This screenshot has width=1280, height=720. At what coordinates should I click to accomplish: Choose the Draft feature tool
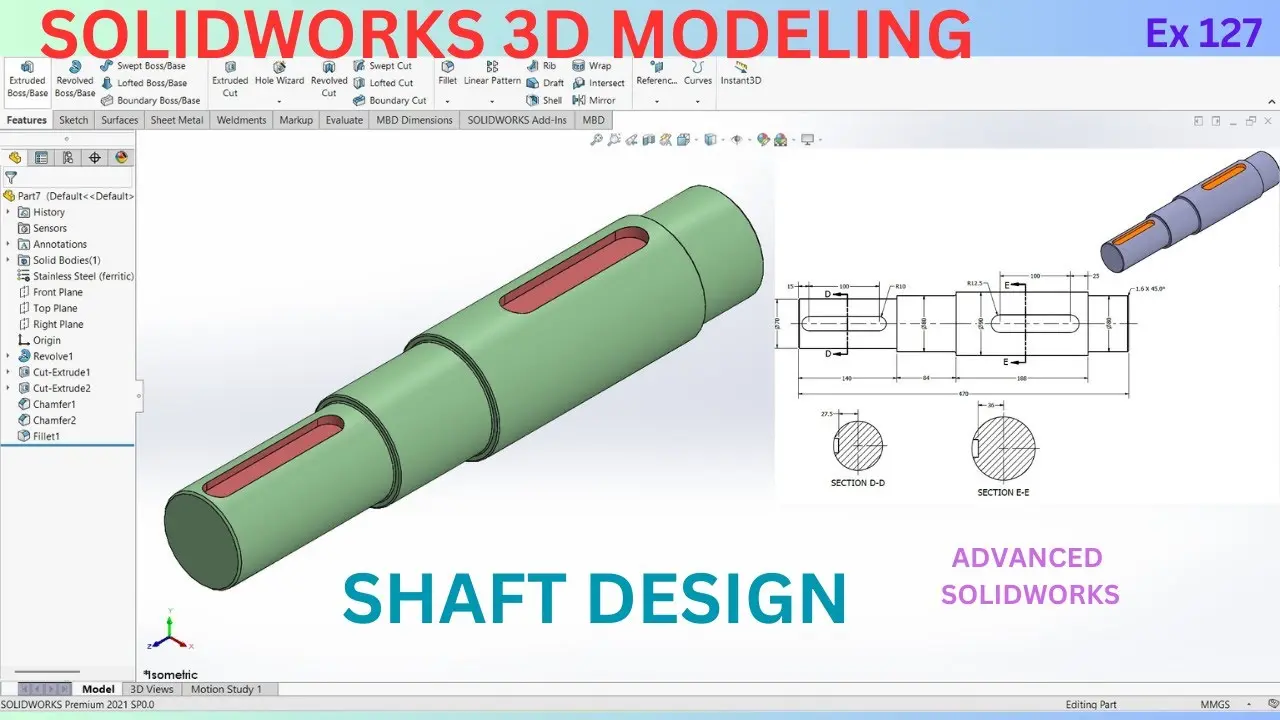[545, 83]
